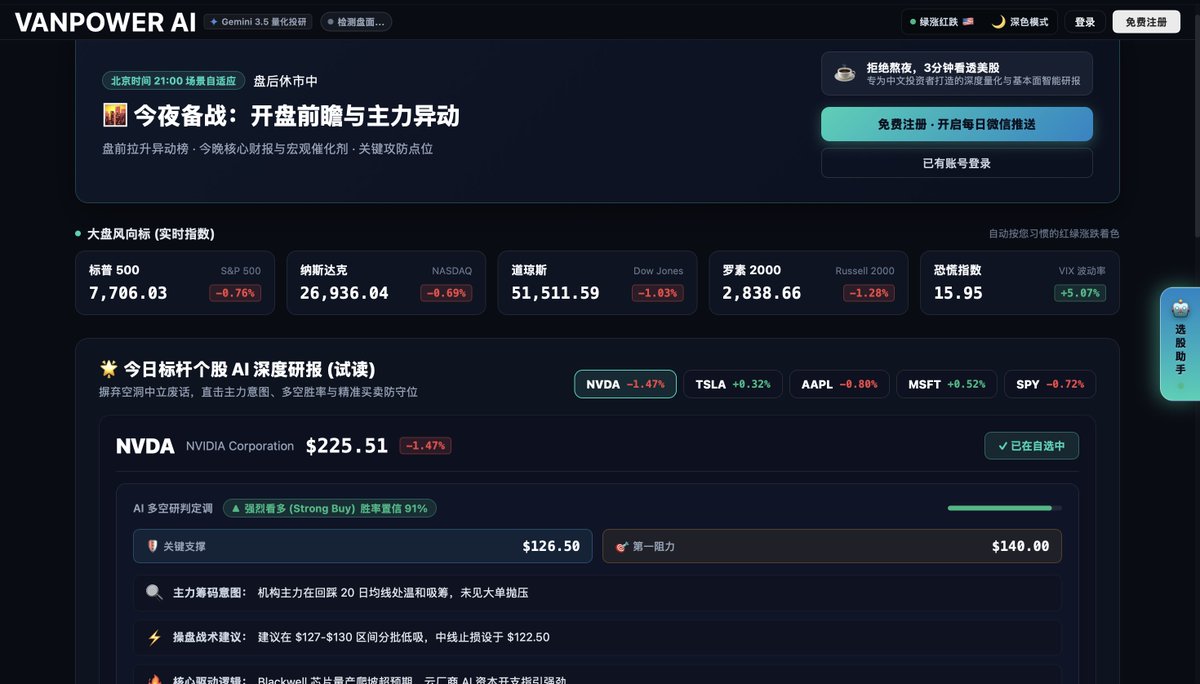
Task: Click the shield icon beside 关键支撑
Action: [x=152, y=546]
